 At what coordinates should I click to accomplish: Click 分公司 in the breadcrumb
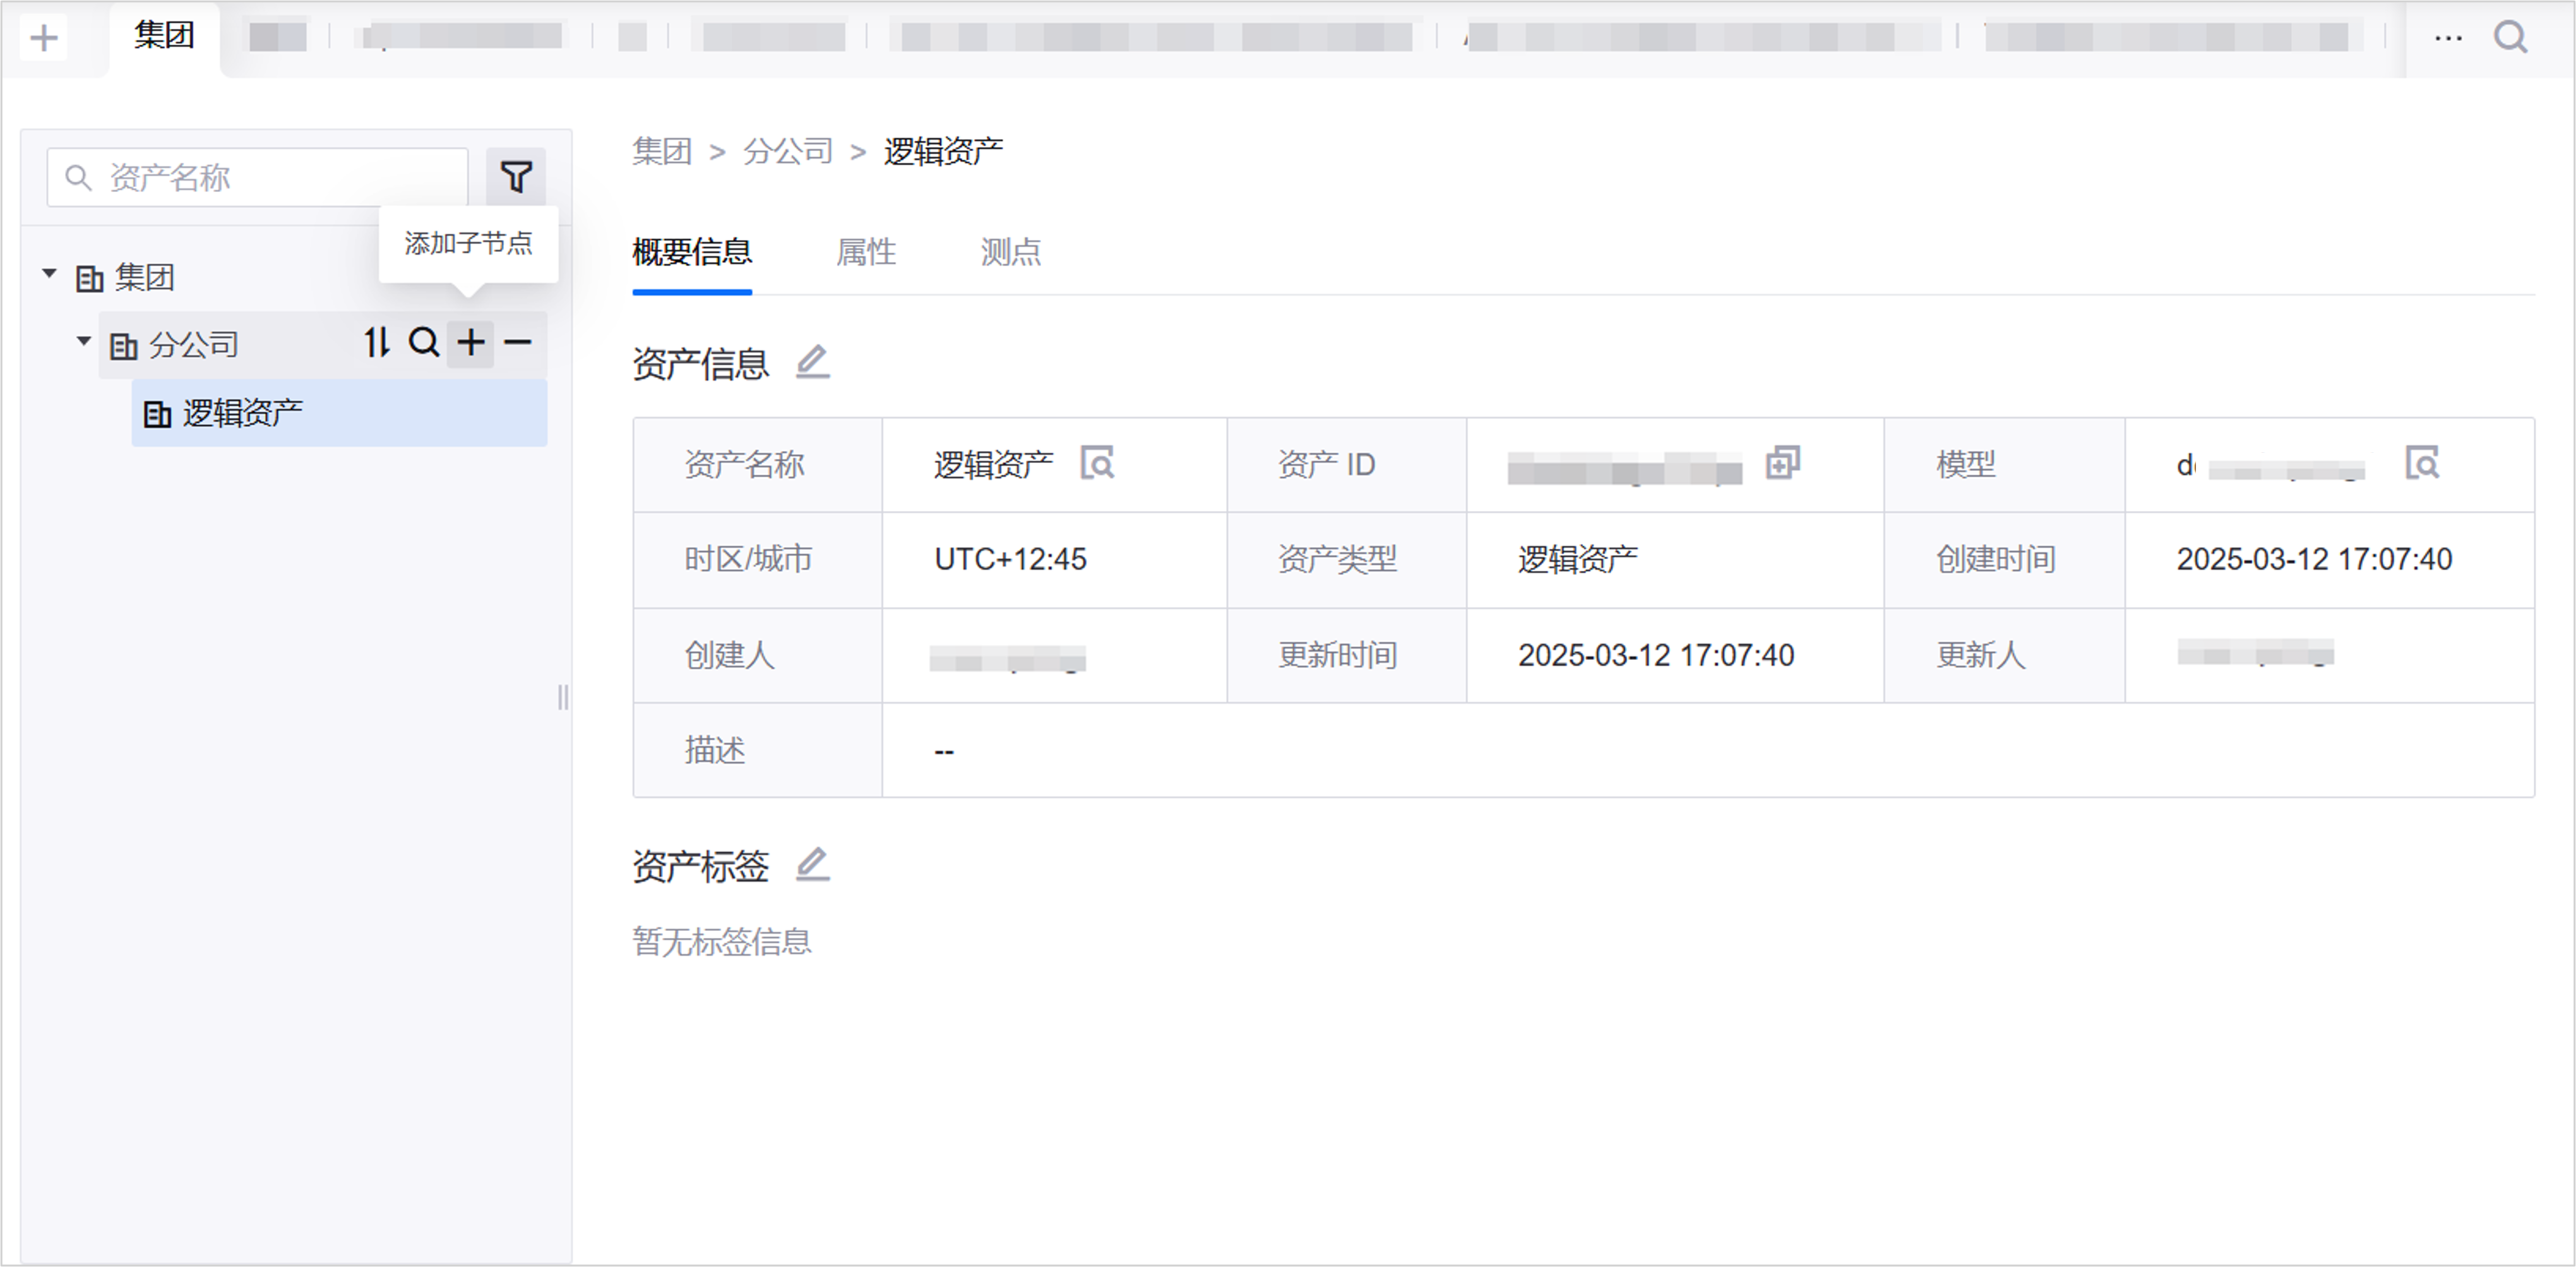788,152
